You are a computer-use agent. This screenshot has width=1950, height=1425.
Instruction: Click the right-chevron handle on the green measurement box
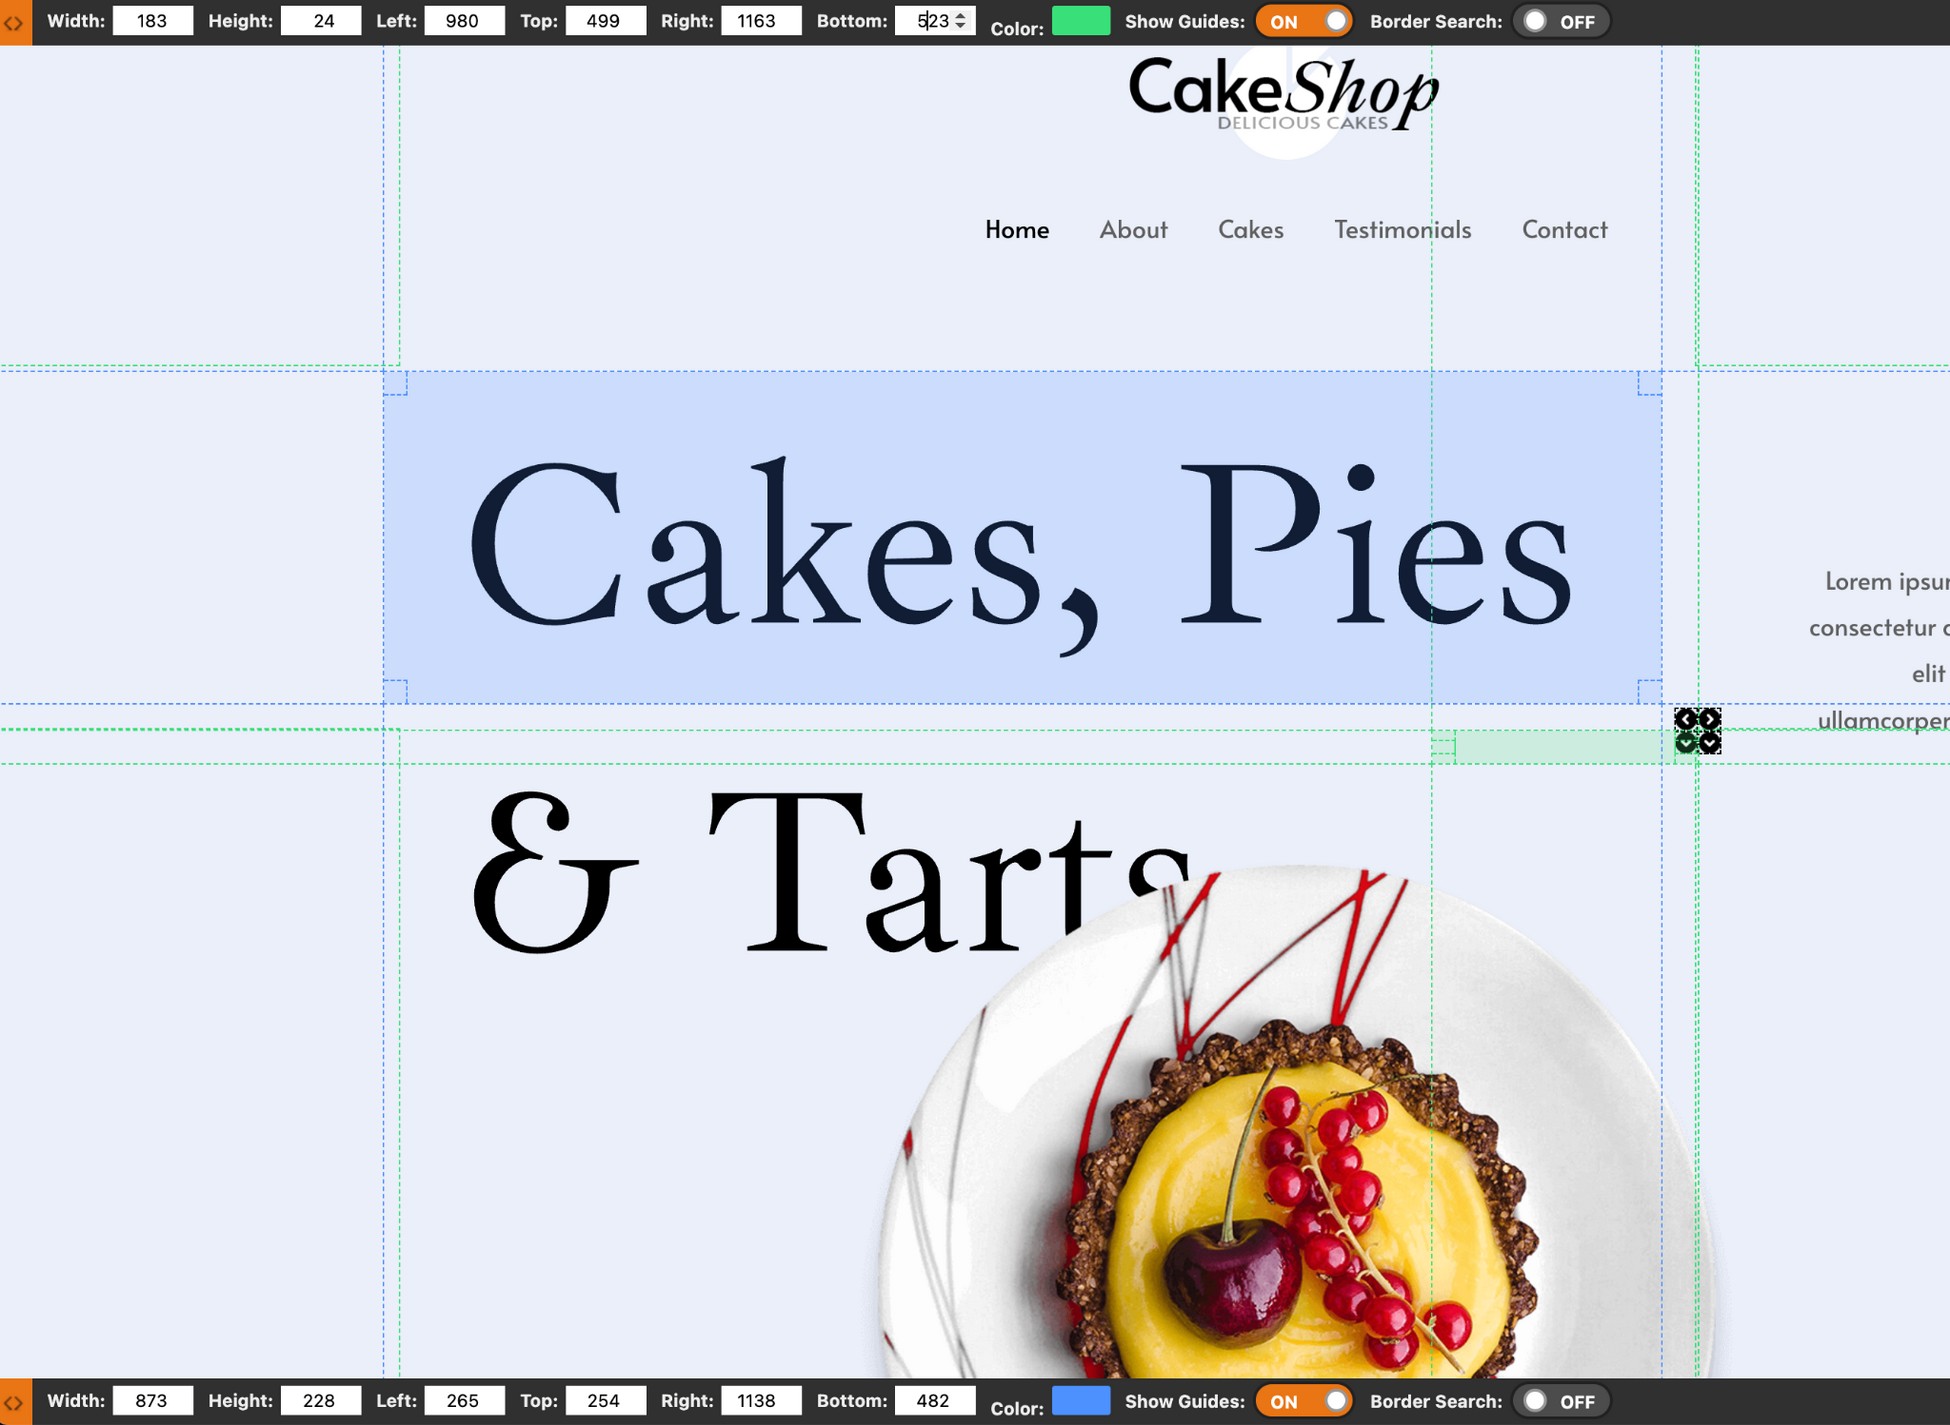1710,719
